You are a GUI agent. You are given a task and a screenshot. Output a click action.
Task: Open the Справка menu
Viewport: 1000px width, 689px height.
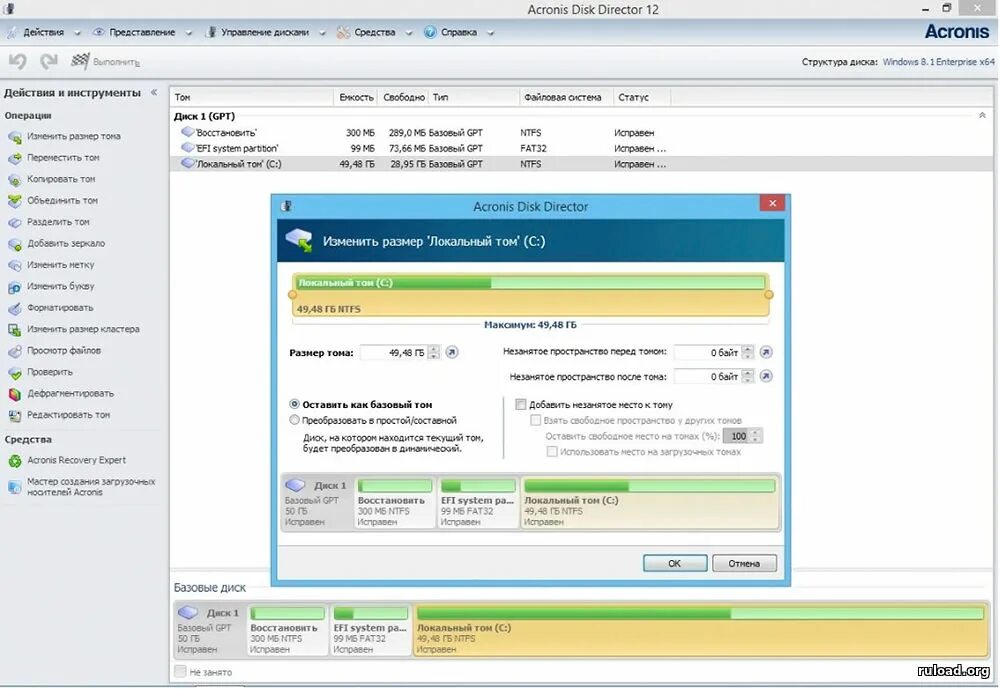(459, 33)
